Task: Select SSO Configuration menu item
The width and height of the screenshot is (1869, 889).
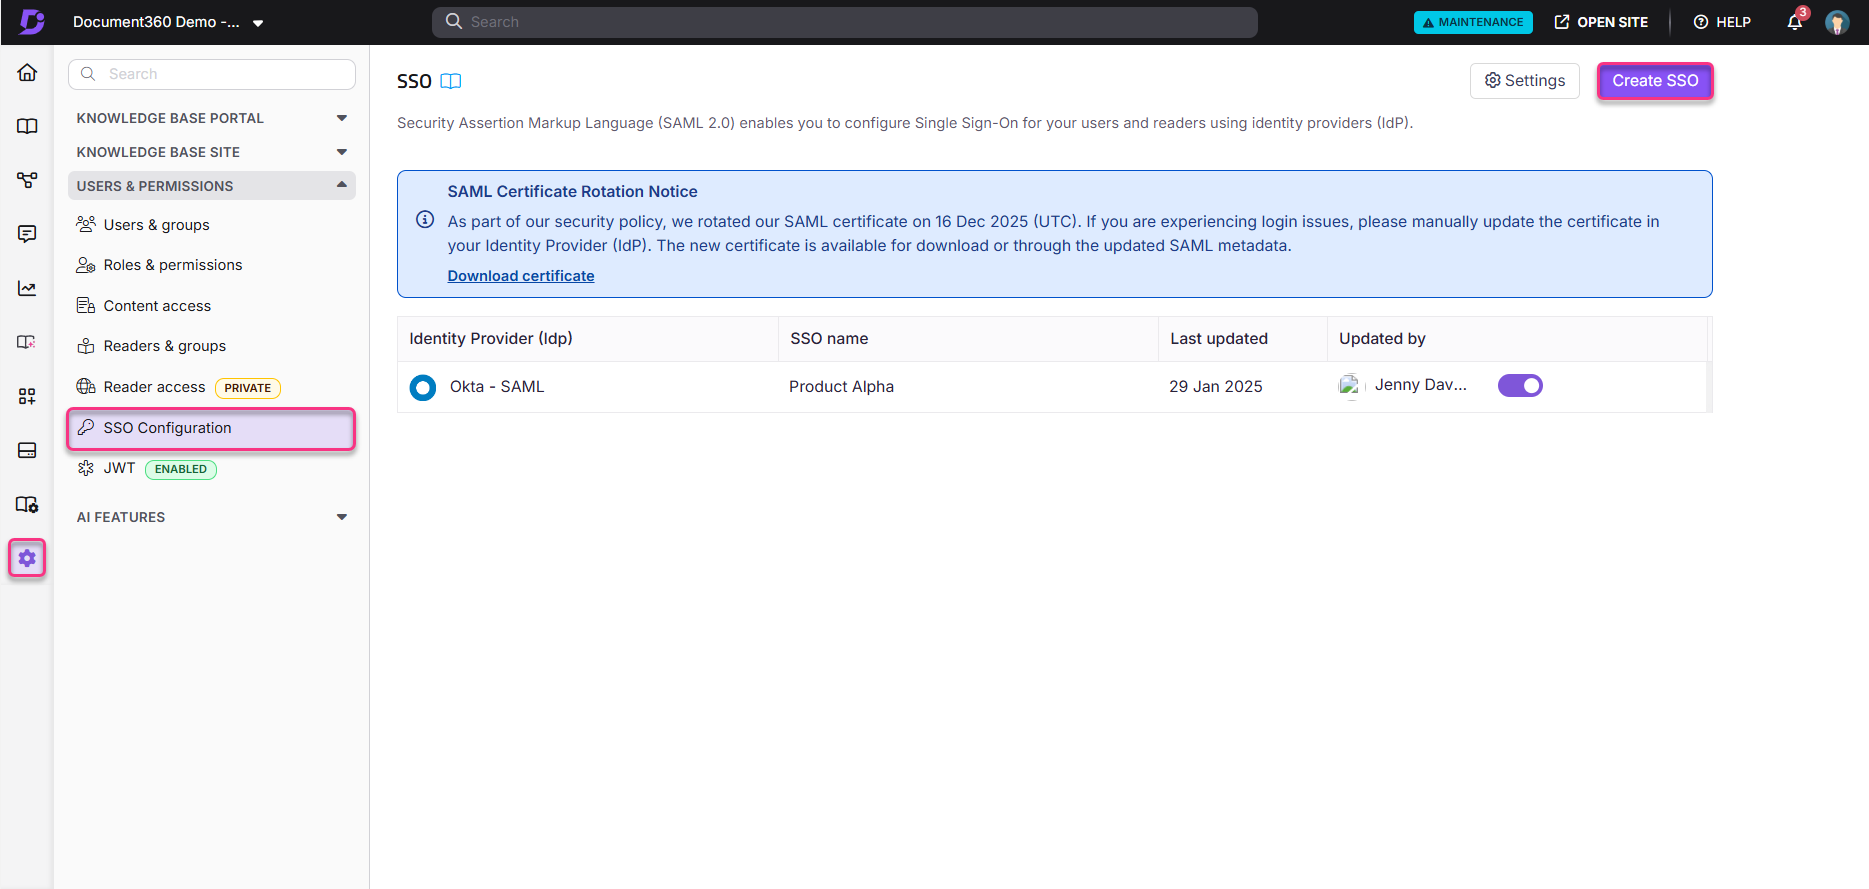Action: pos(211,428)
